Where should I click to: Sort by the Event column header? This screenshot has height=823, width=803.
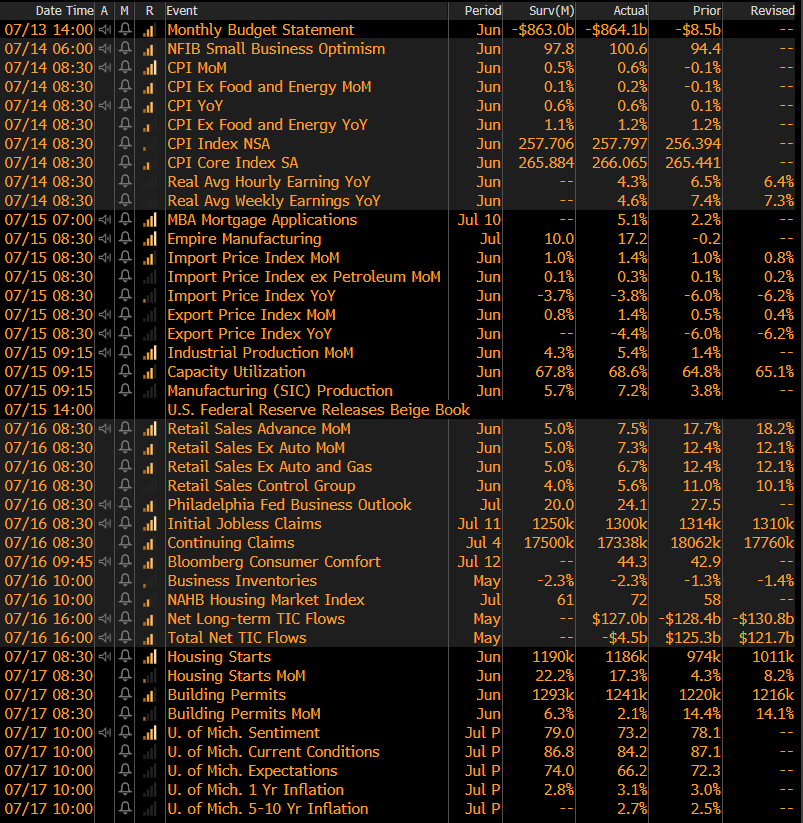182,10
